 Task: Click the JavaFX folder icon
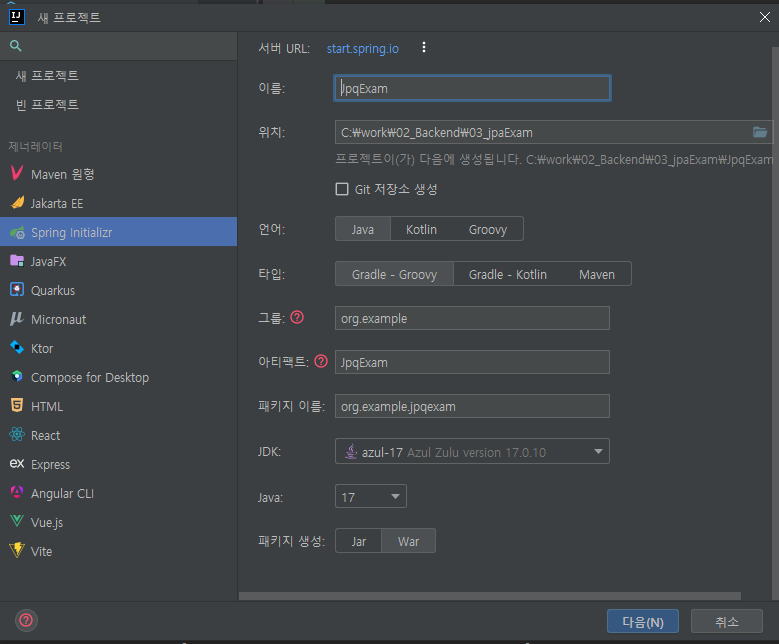click(17, 261)
